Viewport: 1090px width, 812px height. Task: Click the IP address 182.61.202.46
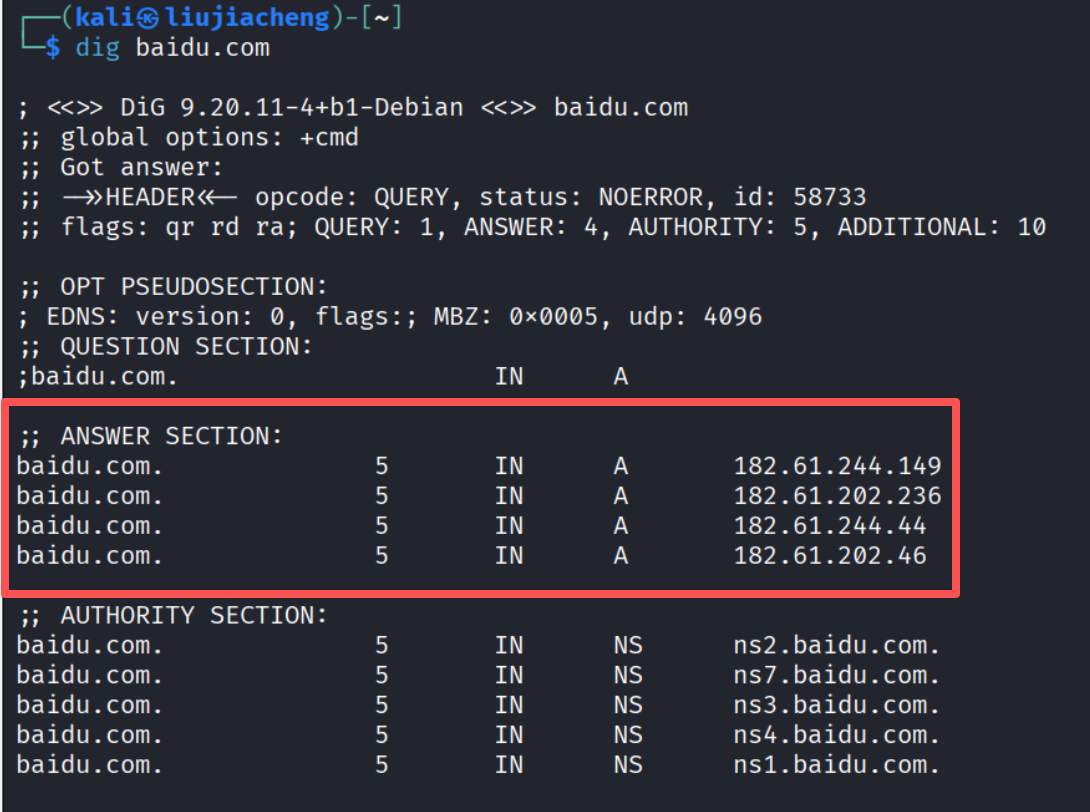(829, 555)
